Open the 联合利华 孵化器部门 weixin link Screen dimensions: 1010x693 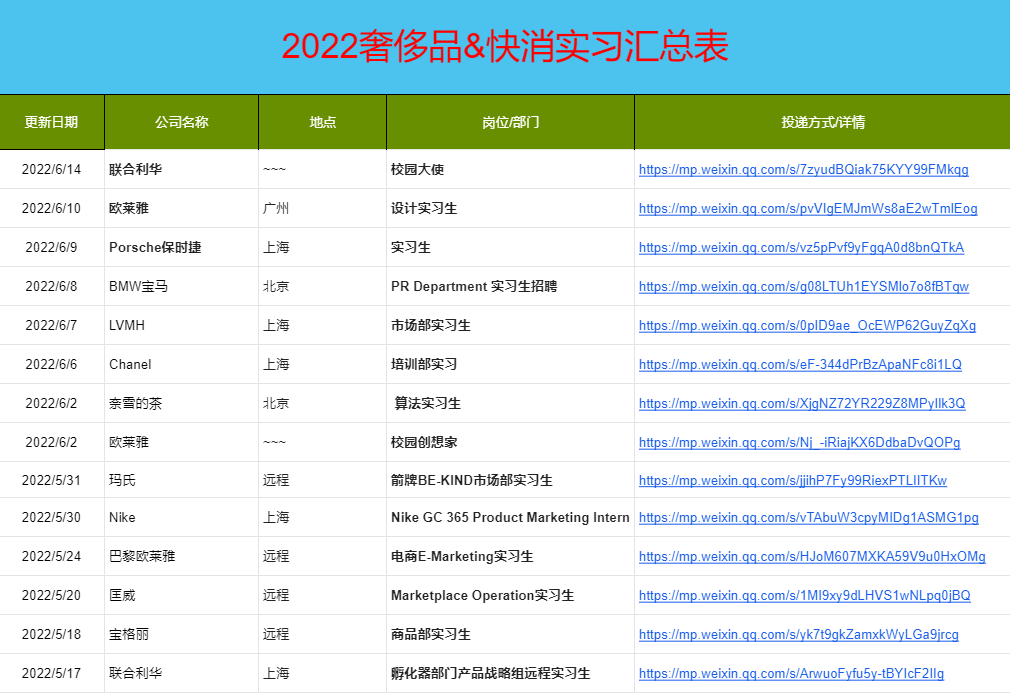click(792, 674)
